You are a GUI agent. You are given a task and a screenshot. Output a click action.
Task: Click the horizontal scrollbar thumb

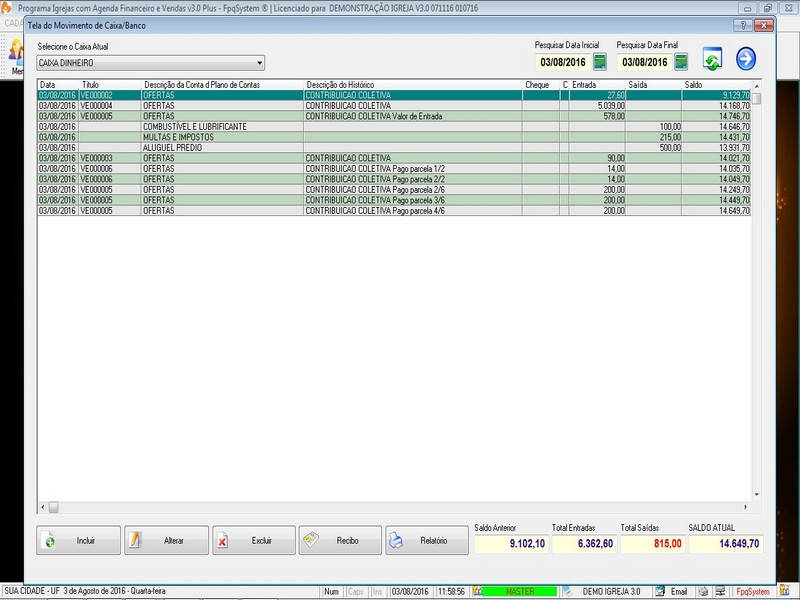[53, 507]
